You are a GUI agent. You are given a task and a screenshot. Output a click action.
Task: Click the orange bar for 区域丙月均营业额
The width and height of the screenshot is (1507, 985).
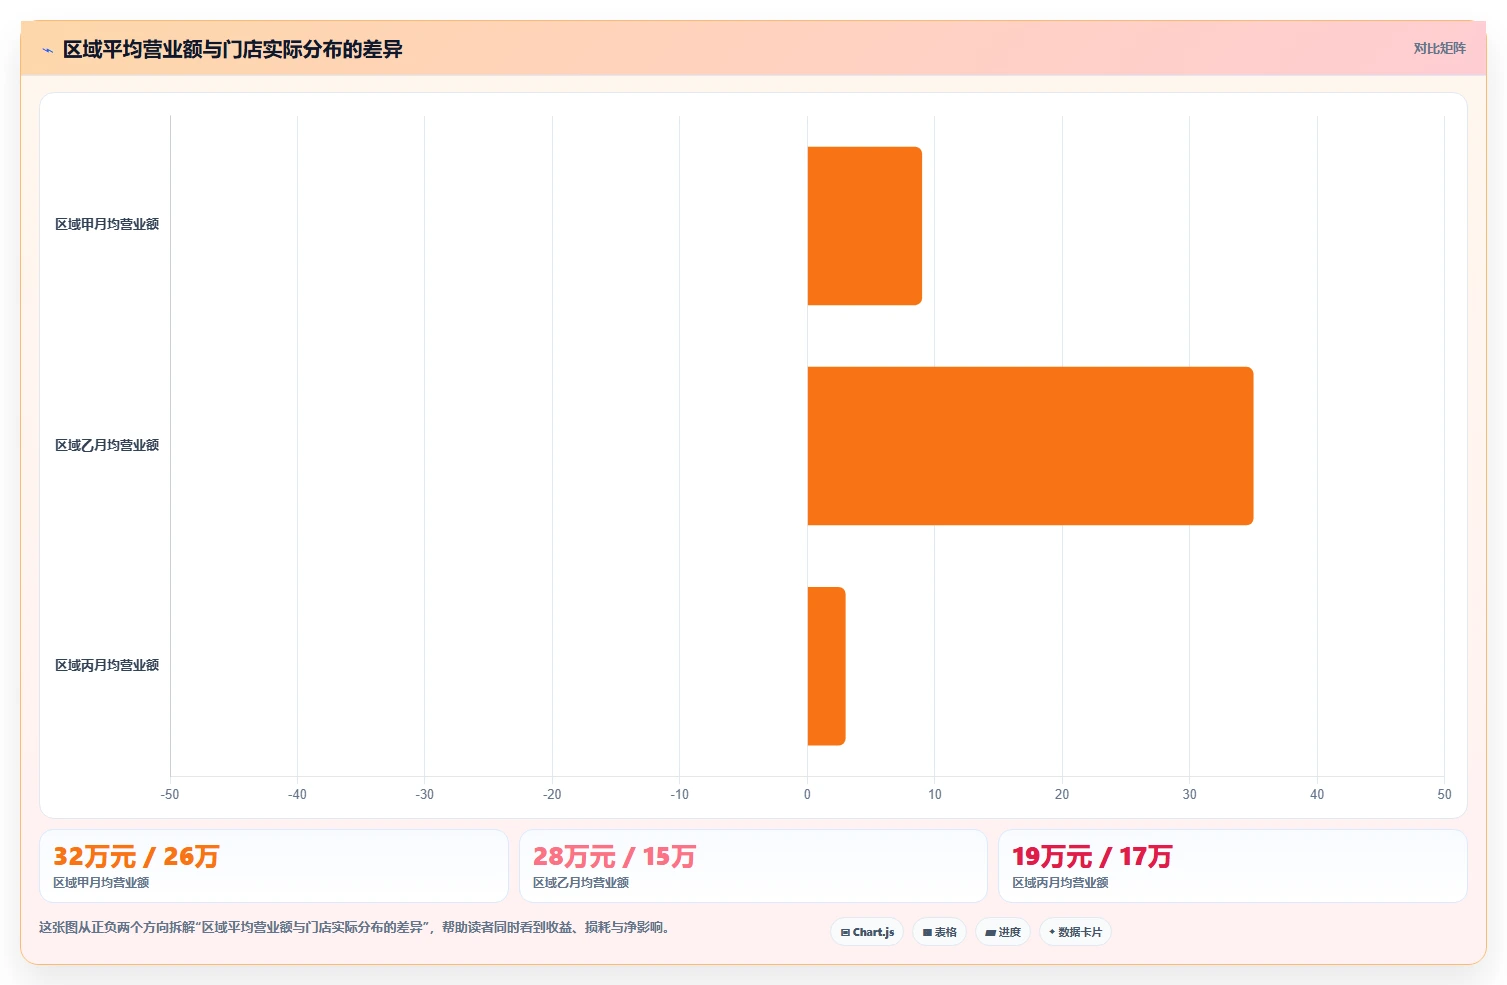826,666
